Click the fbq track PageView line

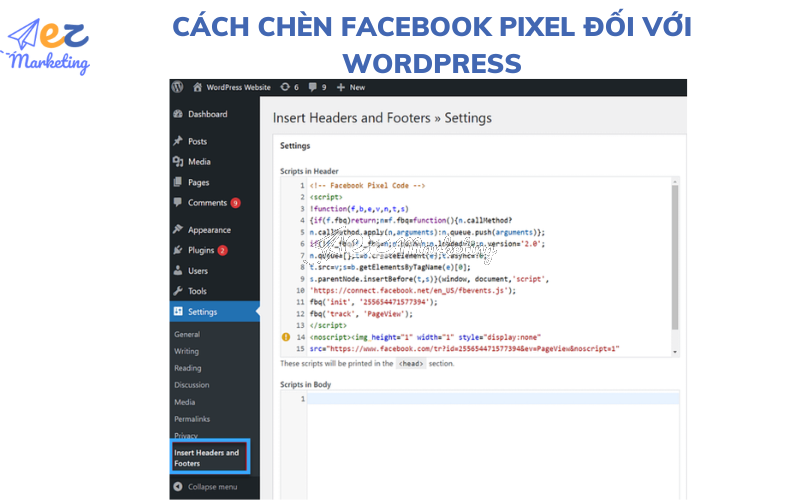click(x=361, y=314)
